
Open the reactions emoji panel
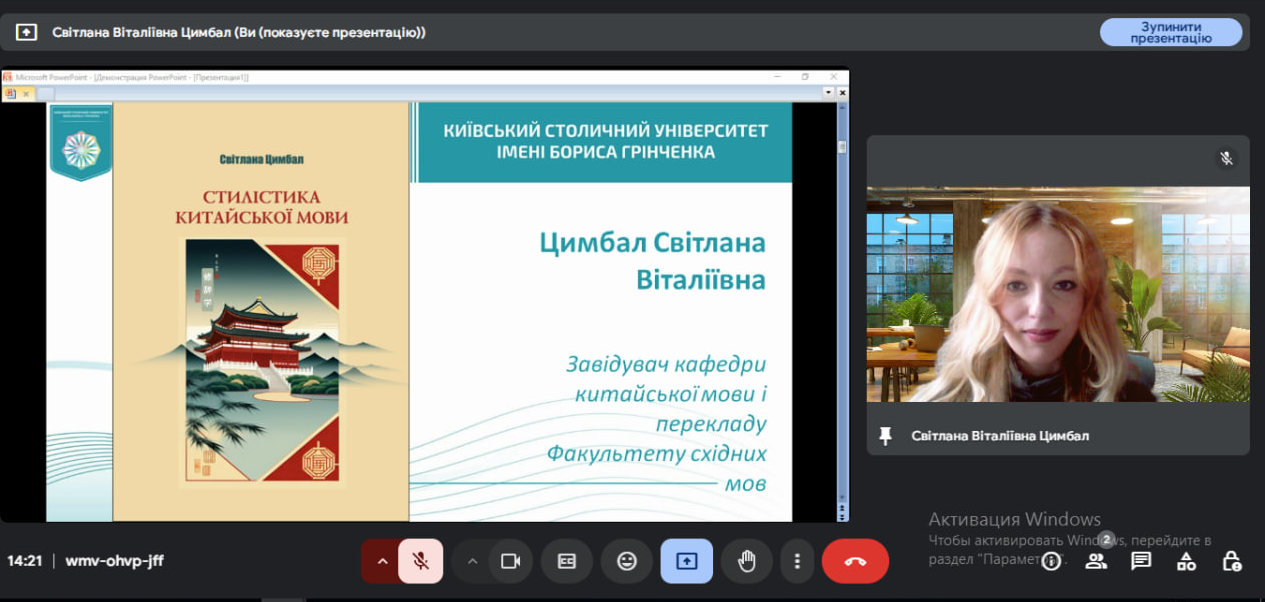click(x=627, y=561)
